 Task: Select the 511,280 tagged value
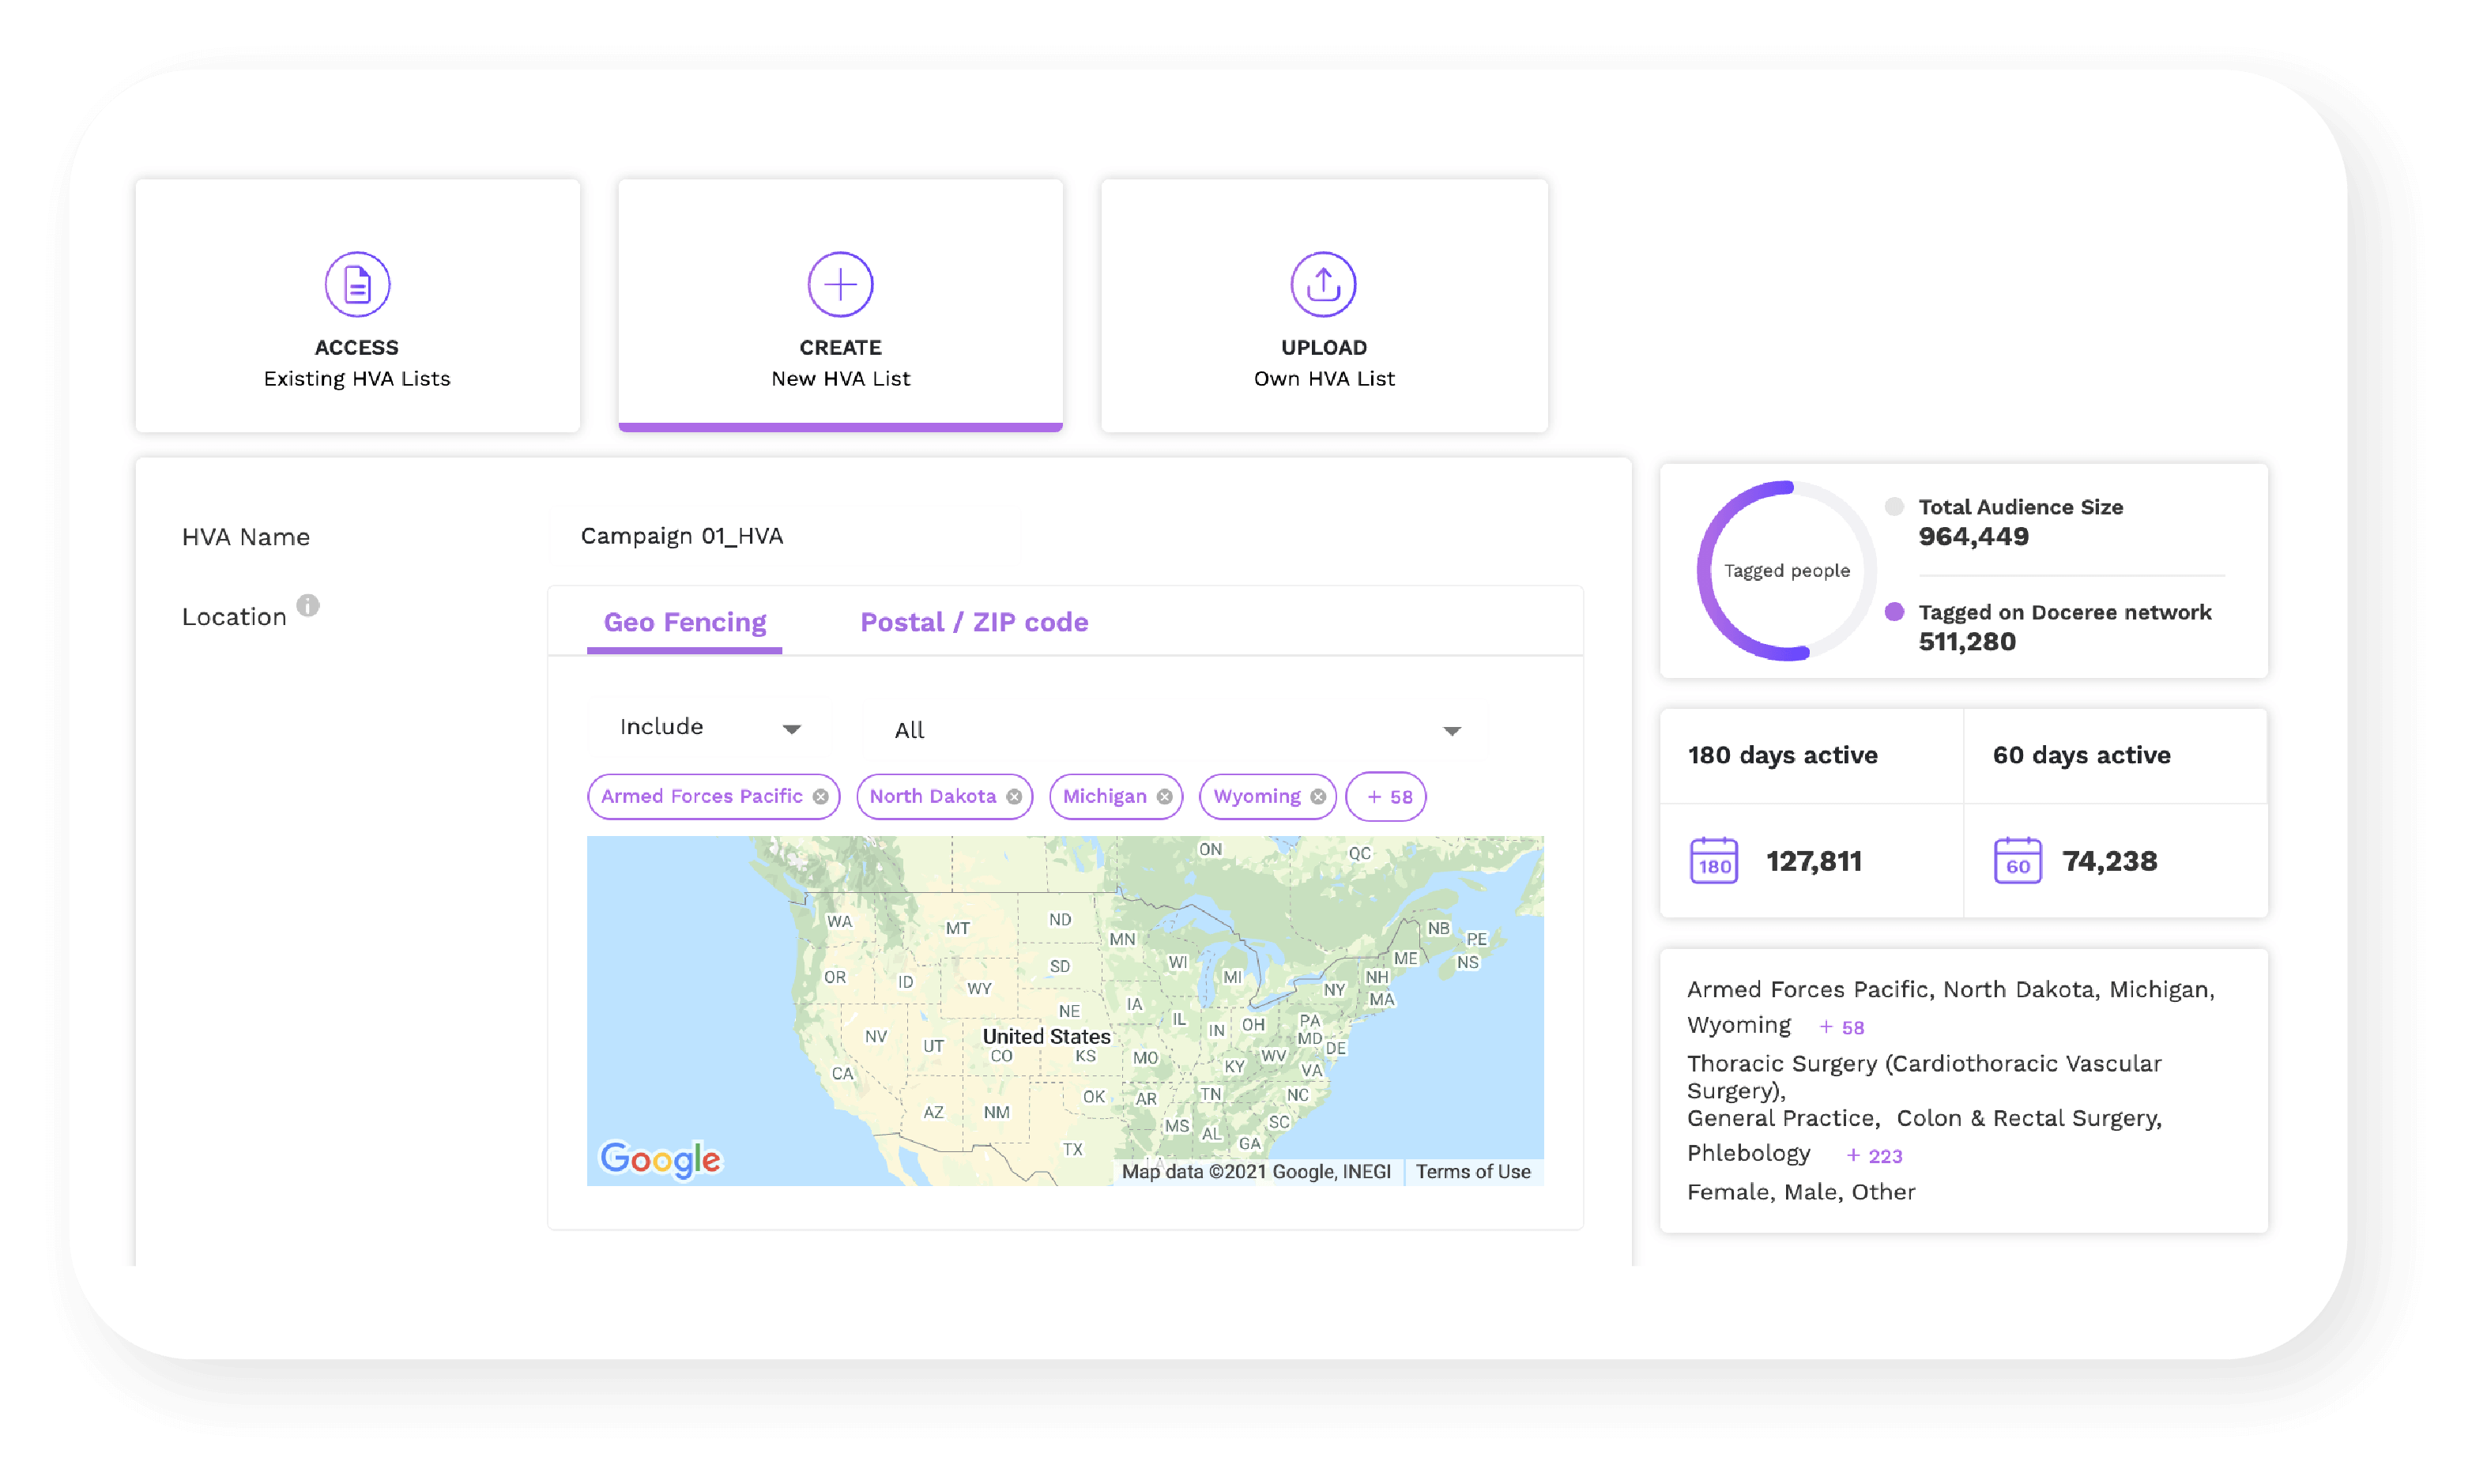coord(1967,642)
